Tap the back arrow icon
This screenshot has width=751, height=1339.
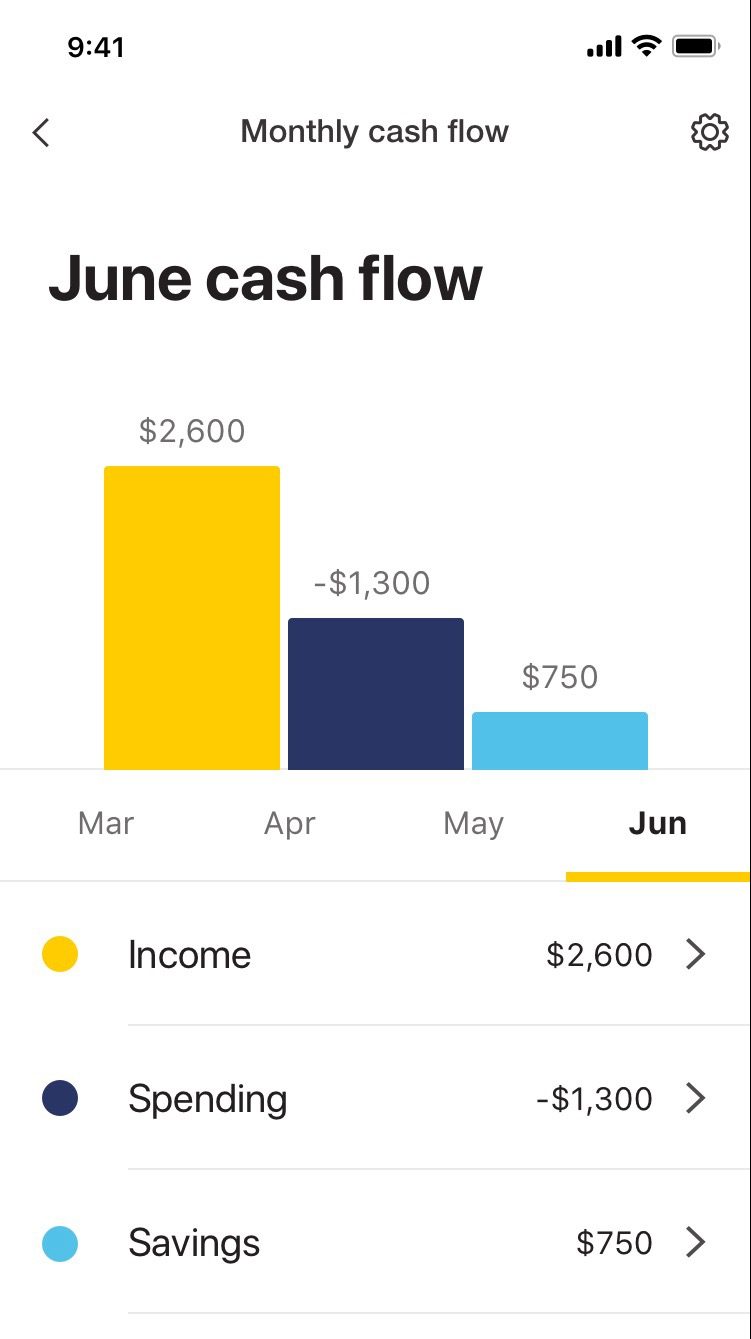tap(41, 132)
